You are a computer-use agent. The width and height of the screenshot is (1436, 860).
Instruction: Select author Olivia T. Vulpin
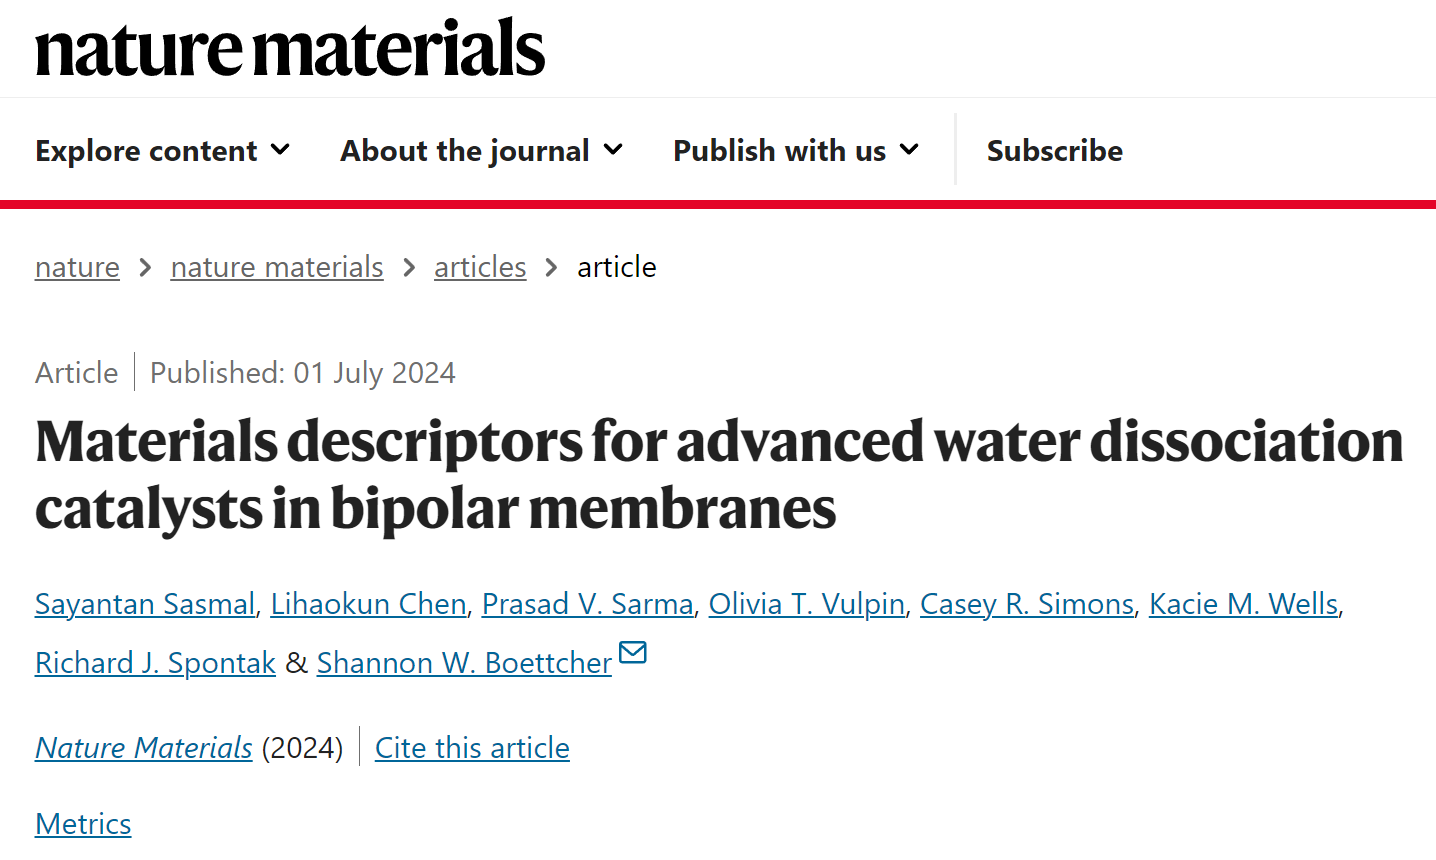pos(807,604)
